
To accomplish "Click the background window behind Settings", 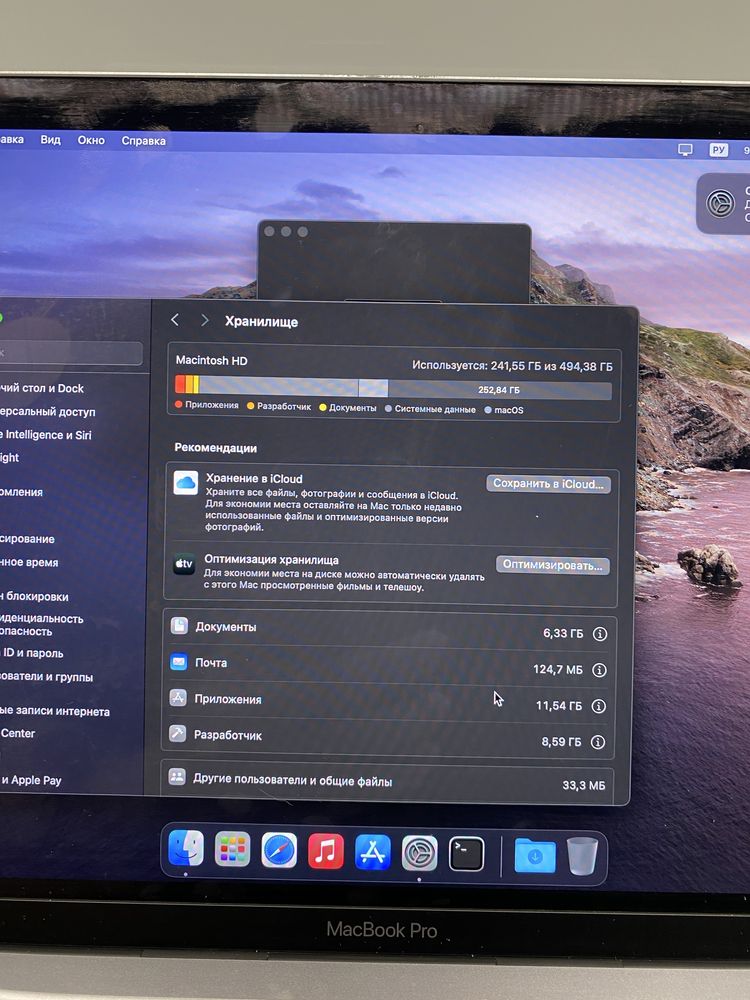I will [x=394, y=263].
